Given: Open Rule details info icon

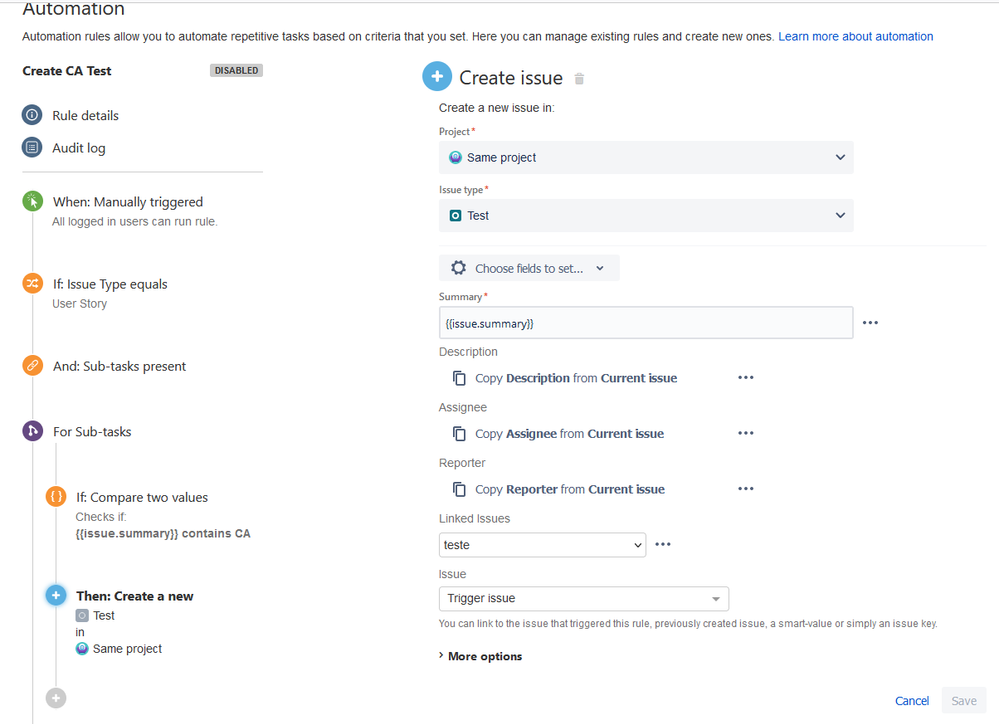Looking at the screenshot, I should (32, 115).
